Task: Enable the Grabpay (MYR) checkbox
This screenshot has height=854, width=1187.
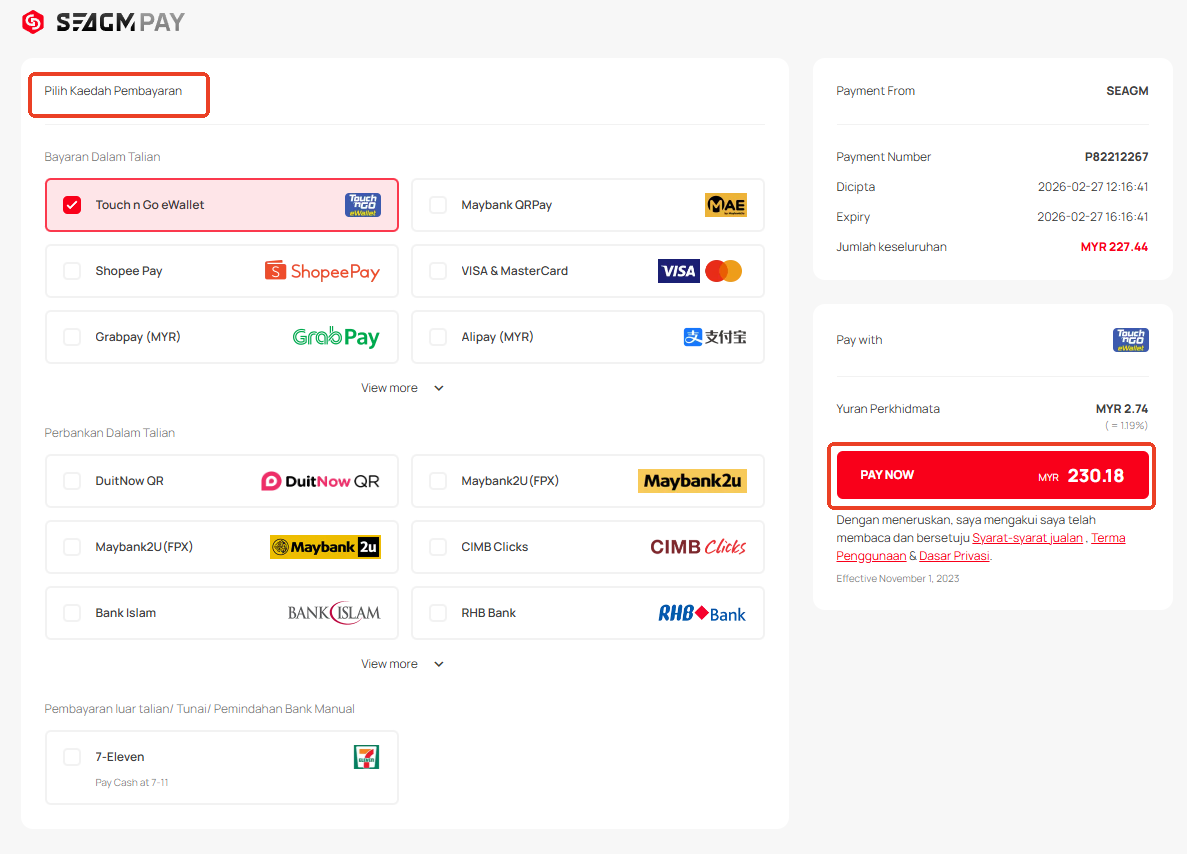Action: [x=72, y=337]
